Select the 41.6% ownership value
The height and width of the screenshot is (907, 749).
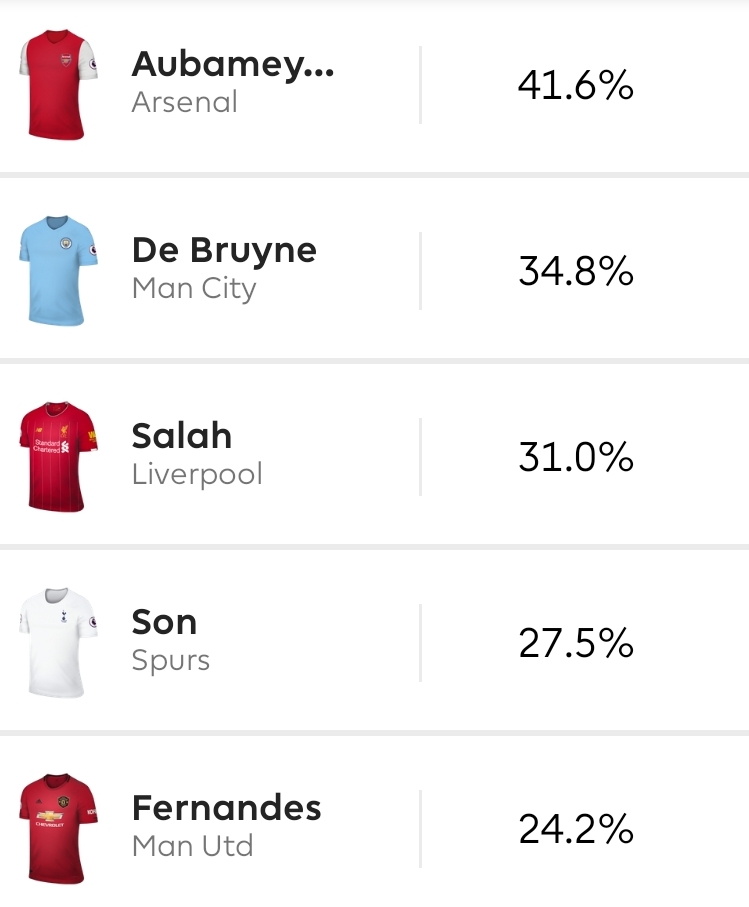coord(575,86)
